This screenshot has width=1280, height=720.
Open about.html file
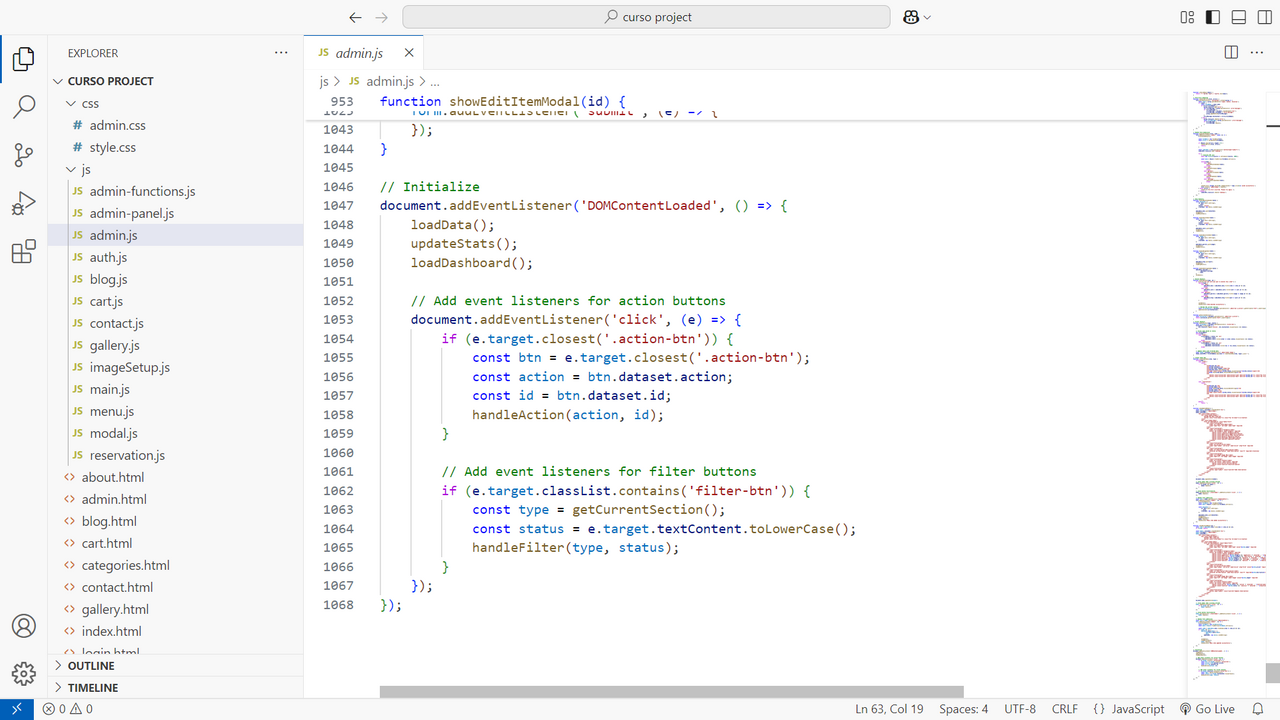[176, 477]
